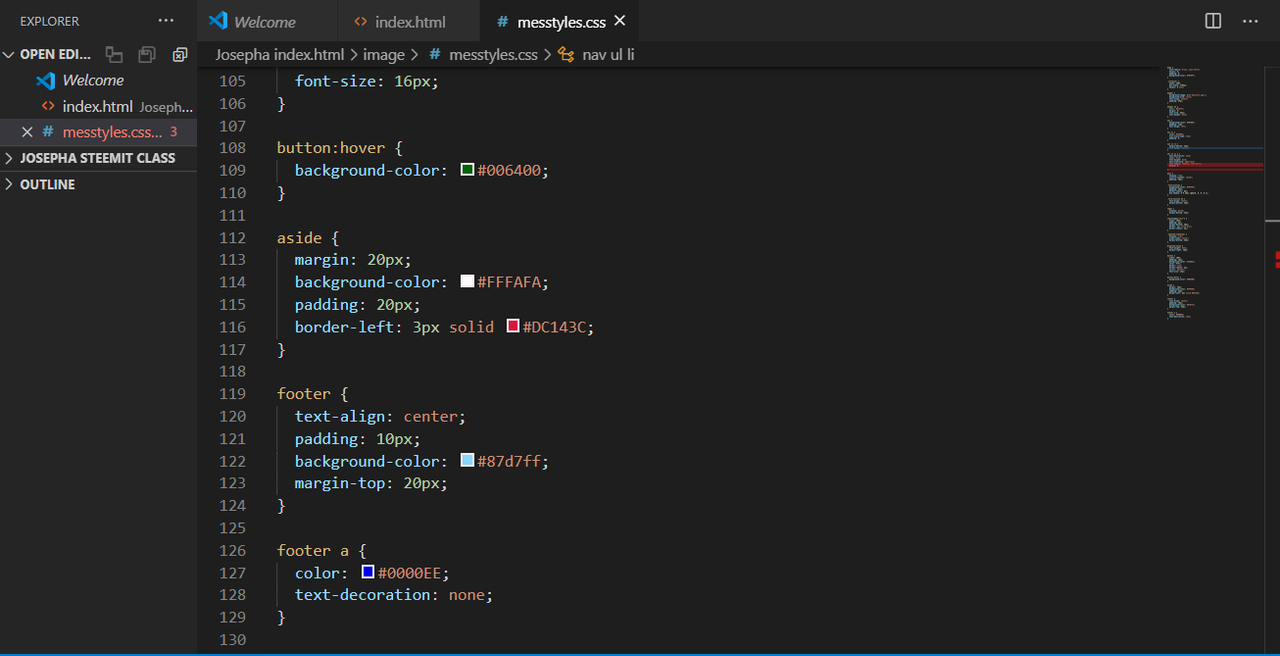Viewport: 1280px width, 656px height.
Task: Click the VS Code icon beside Welcome entry
Action: point(45,81)
